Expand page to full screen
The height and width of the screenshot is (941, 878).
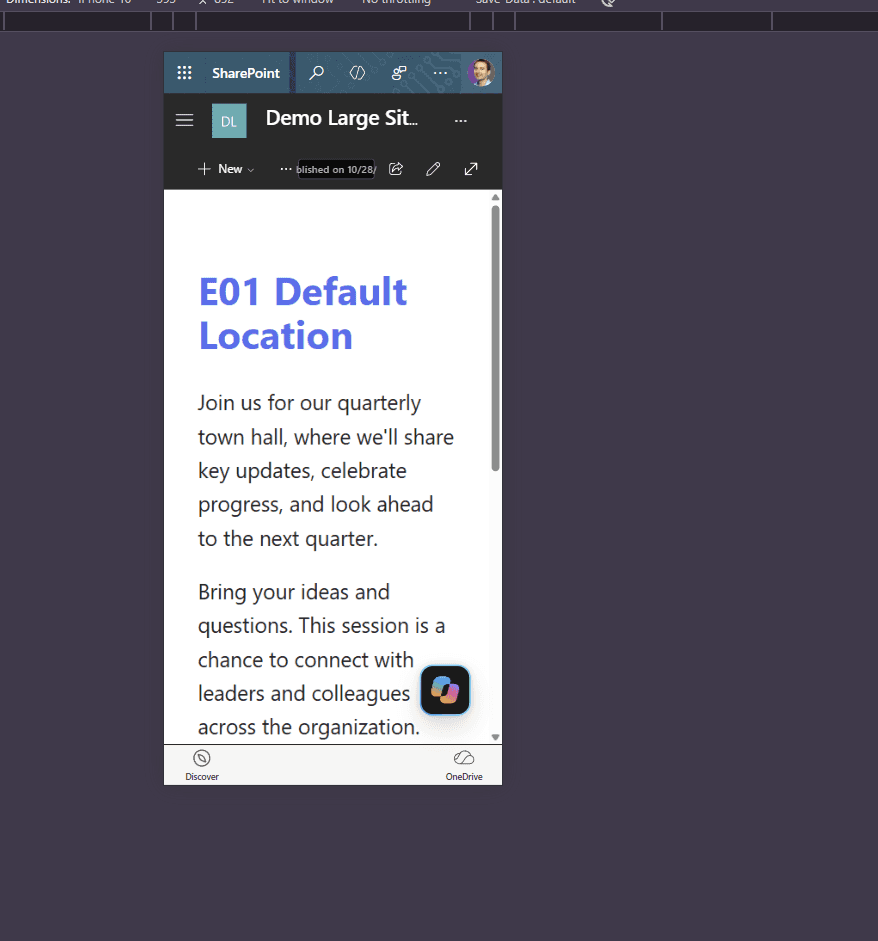click(471, 169)
